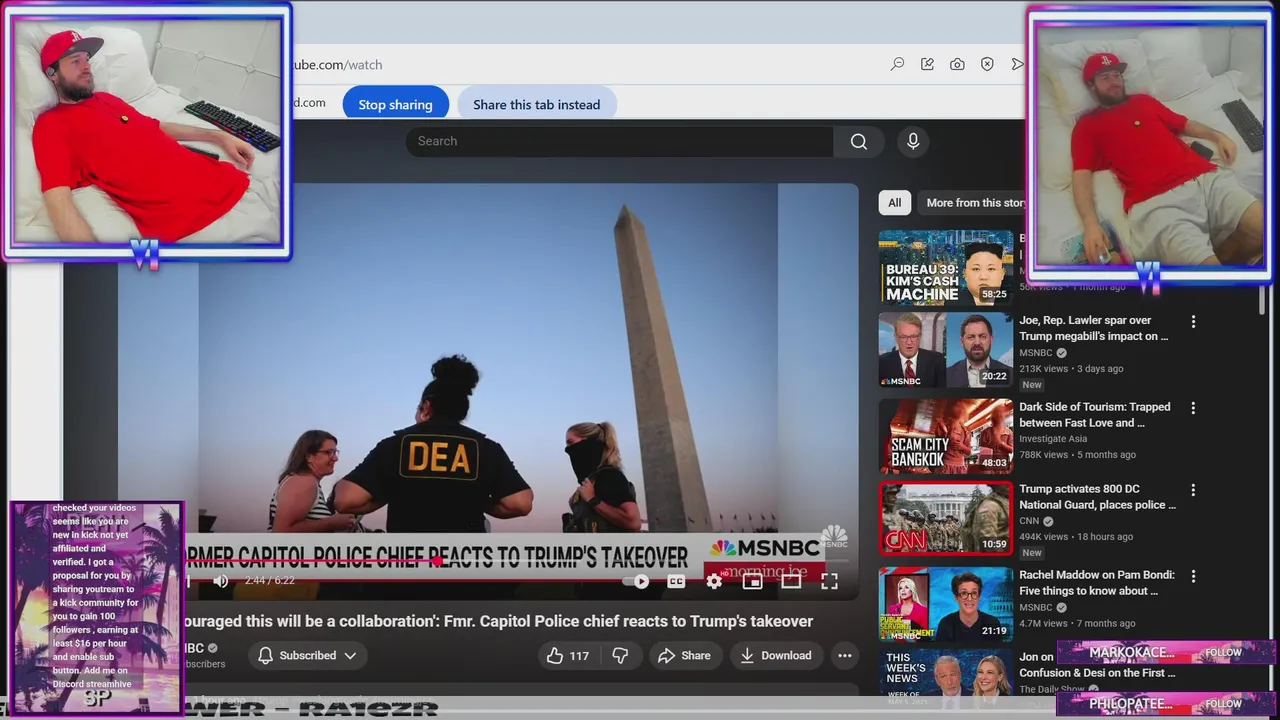Viewport: 1280px width, 720px height.
Task: Select the More from this story chip
Action: pos(972,203)
